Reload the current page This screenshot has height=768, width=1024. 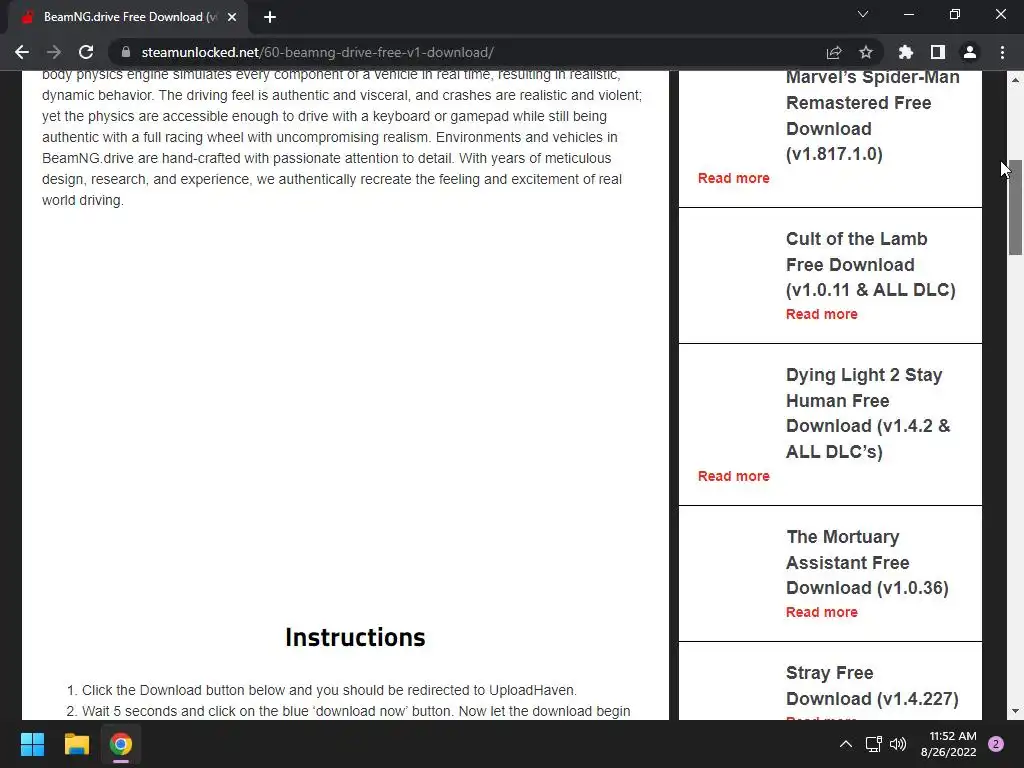pyautogui.click(x=86, y=52)
